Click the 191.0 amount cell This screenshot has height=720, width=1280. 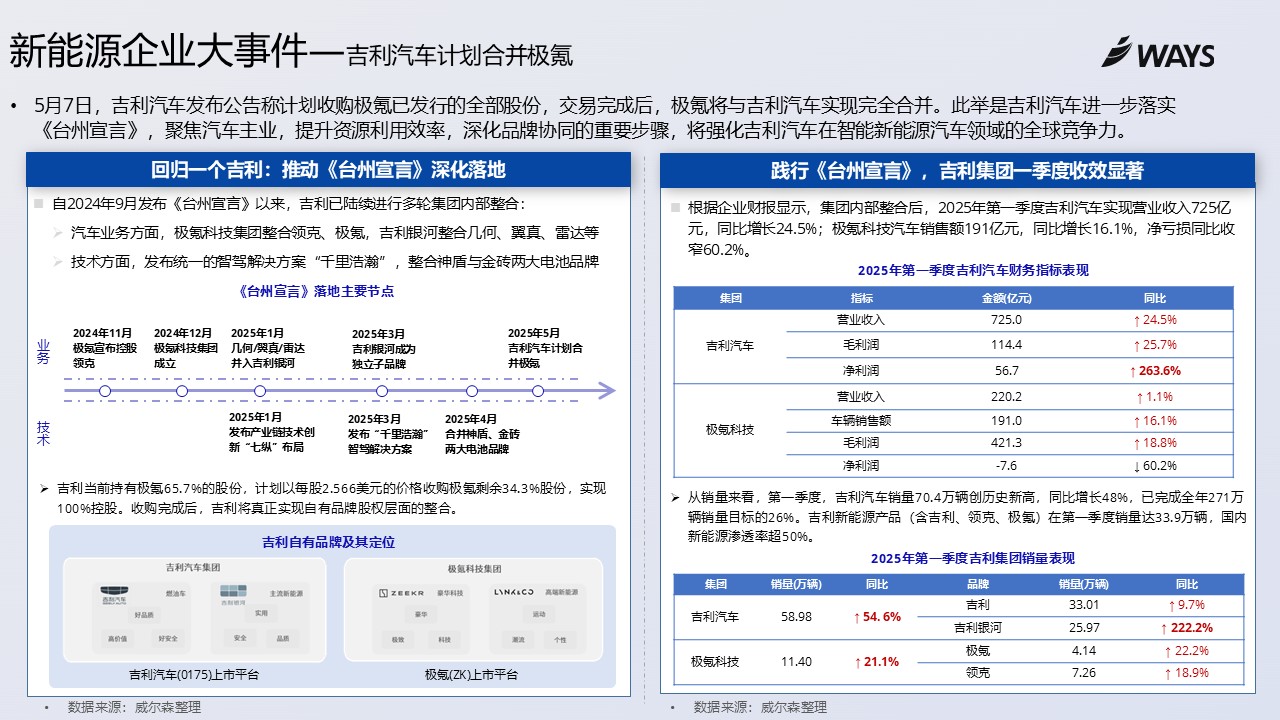click(1006, 421)
